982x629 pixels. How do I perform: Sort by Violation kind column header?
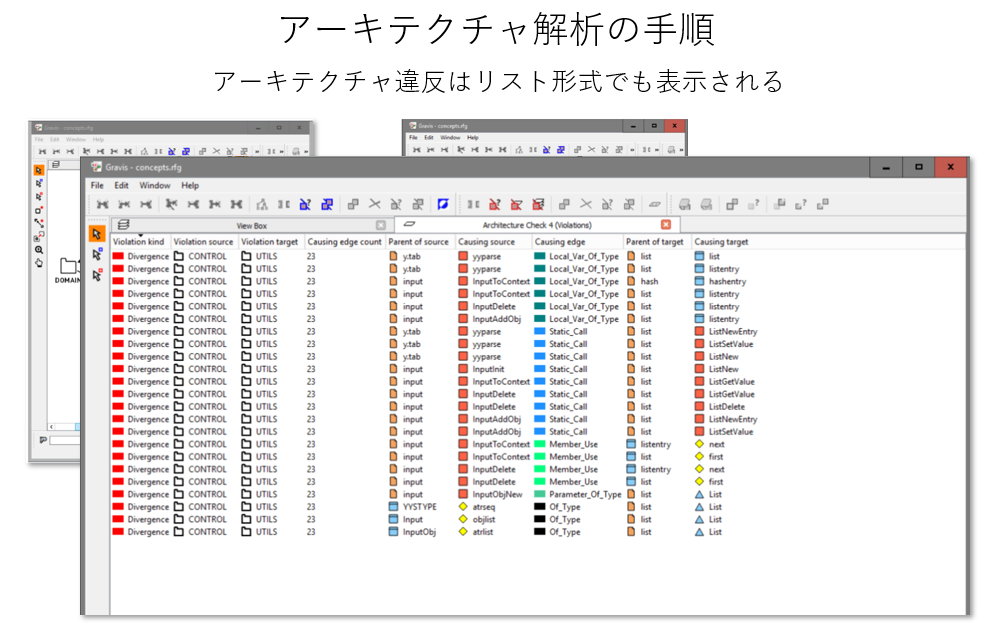139,242
